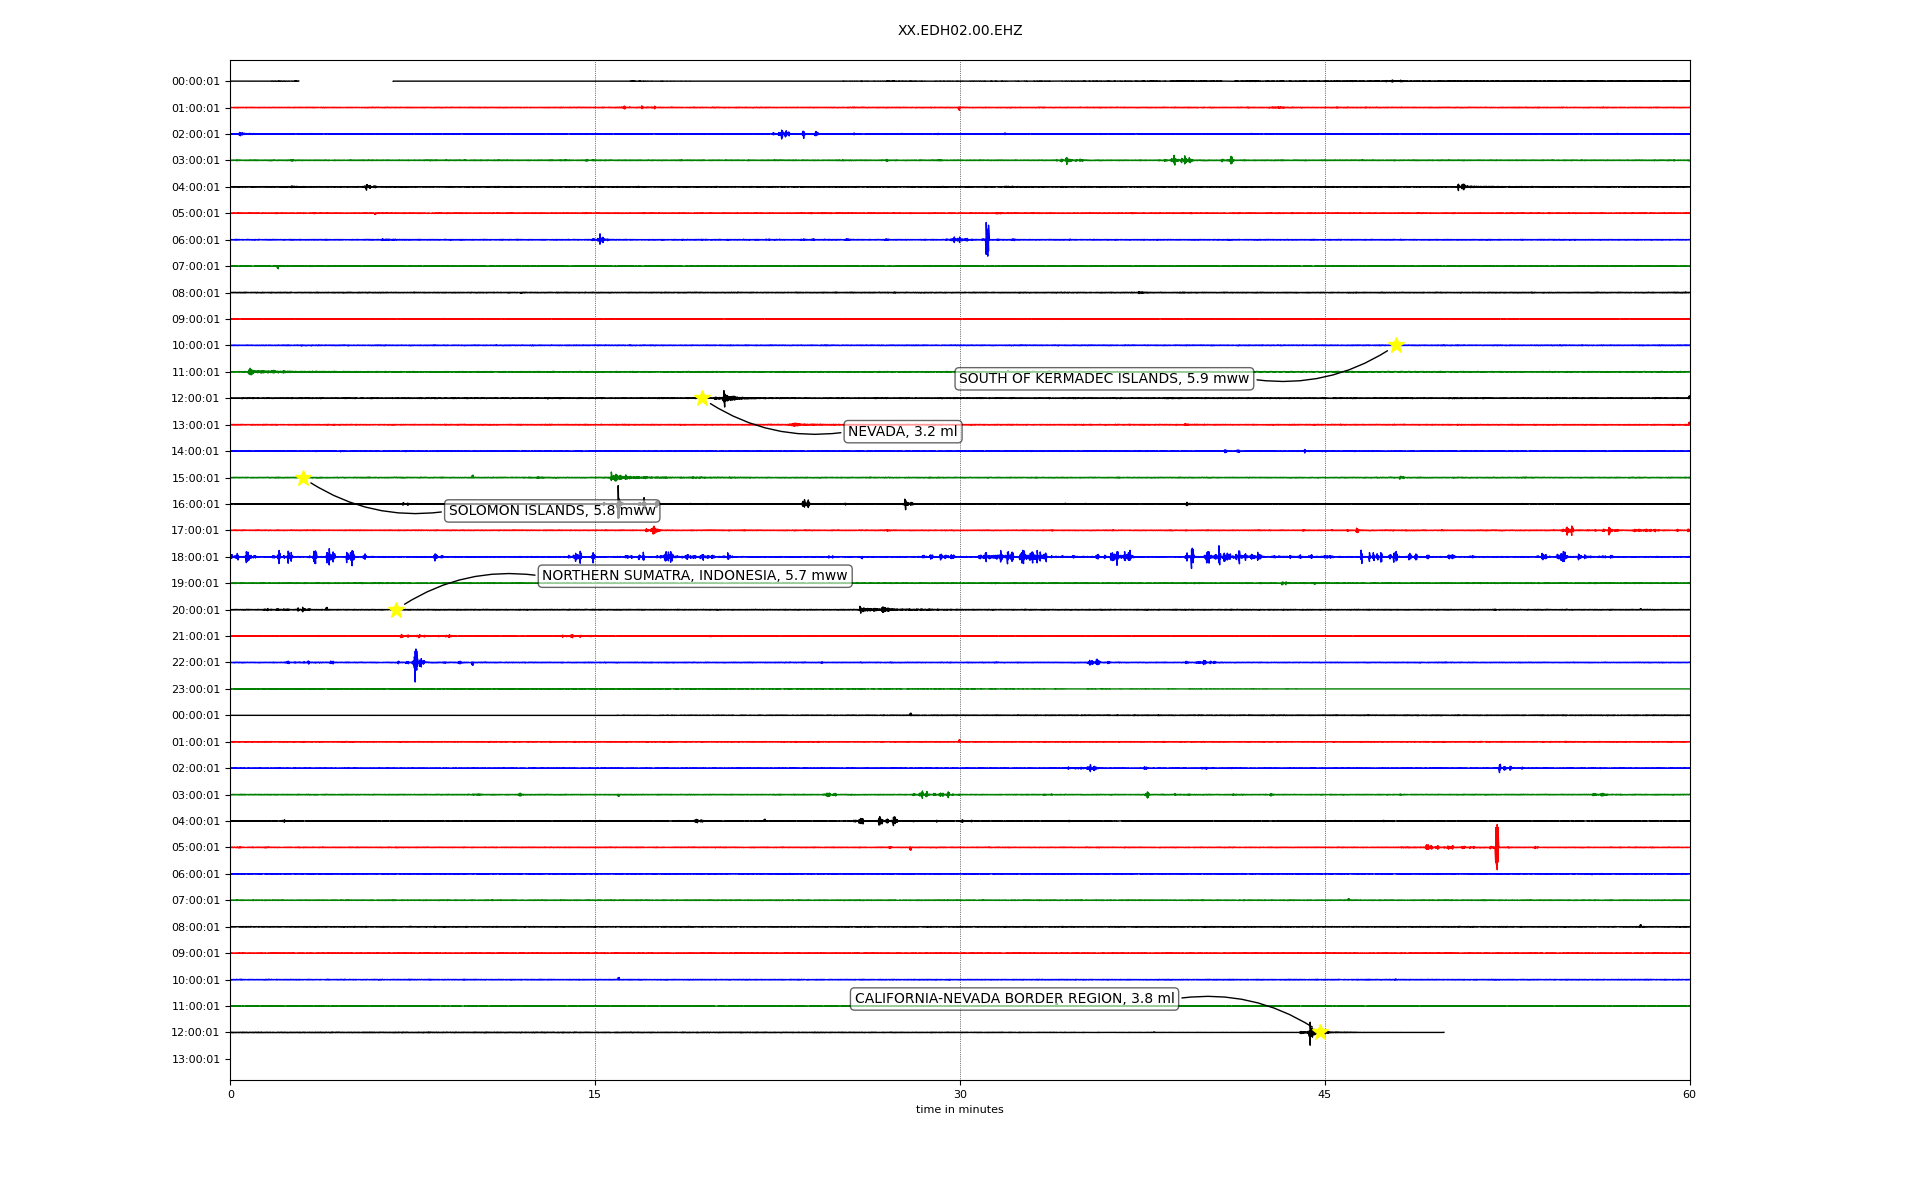
Task: Click the large red spike on 05:00:01 trace
Action: [1496, 847]
